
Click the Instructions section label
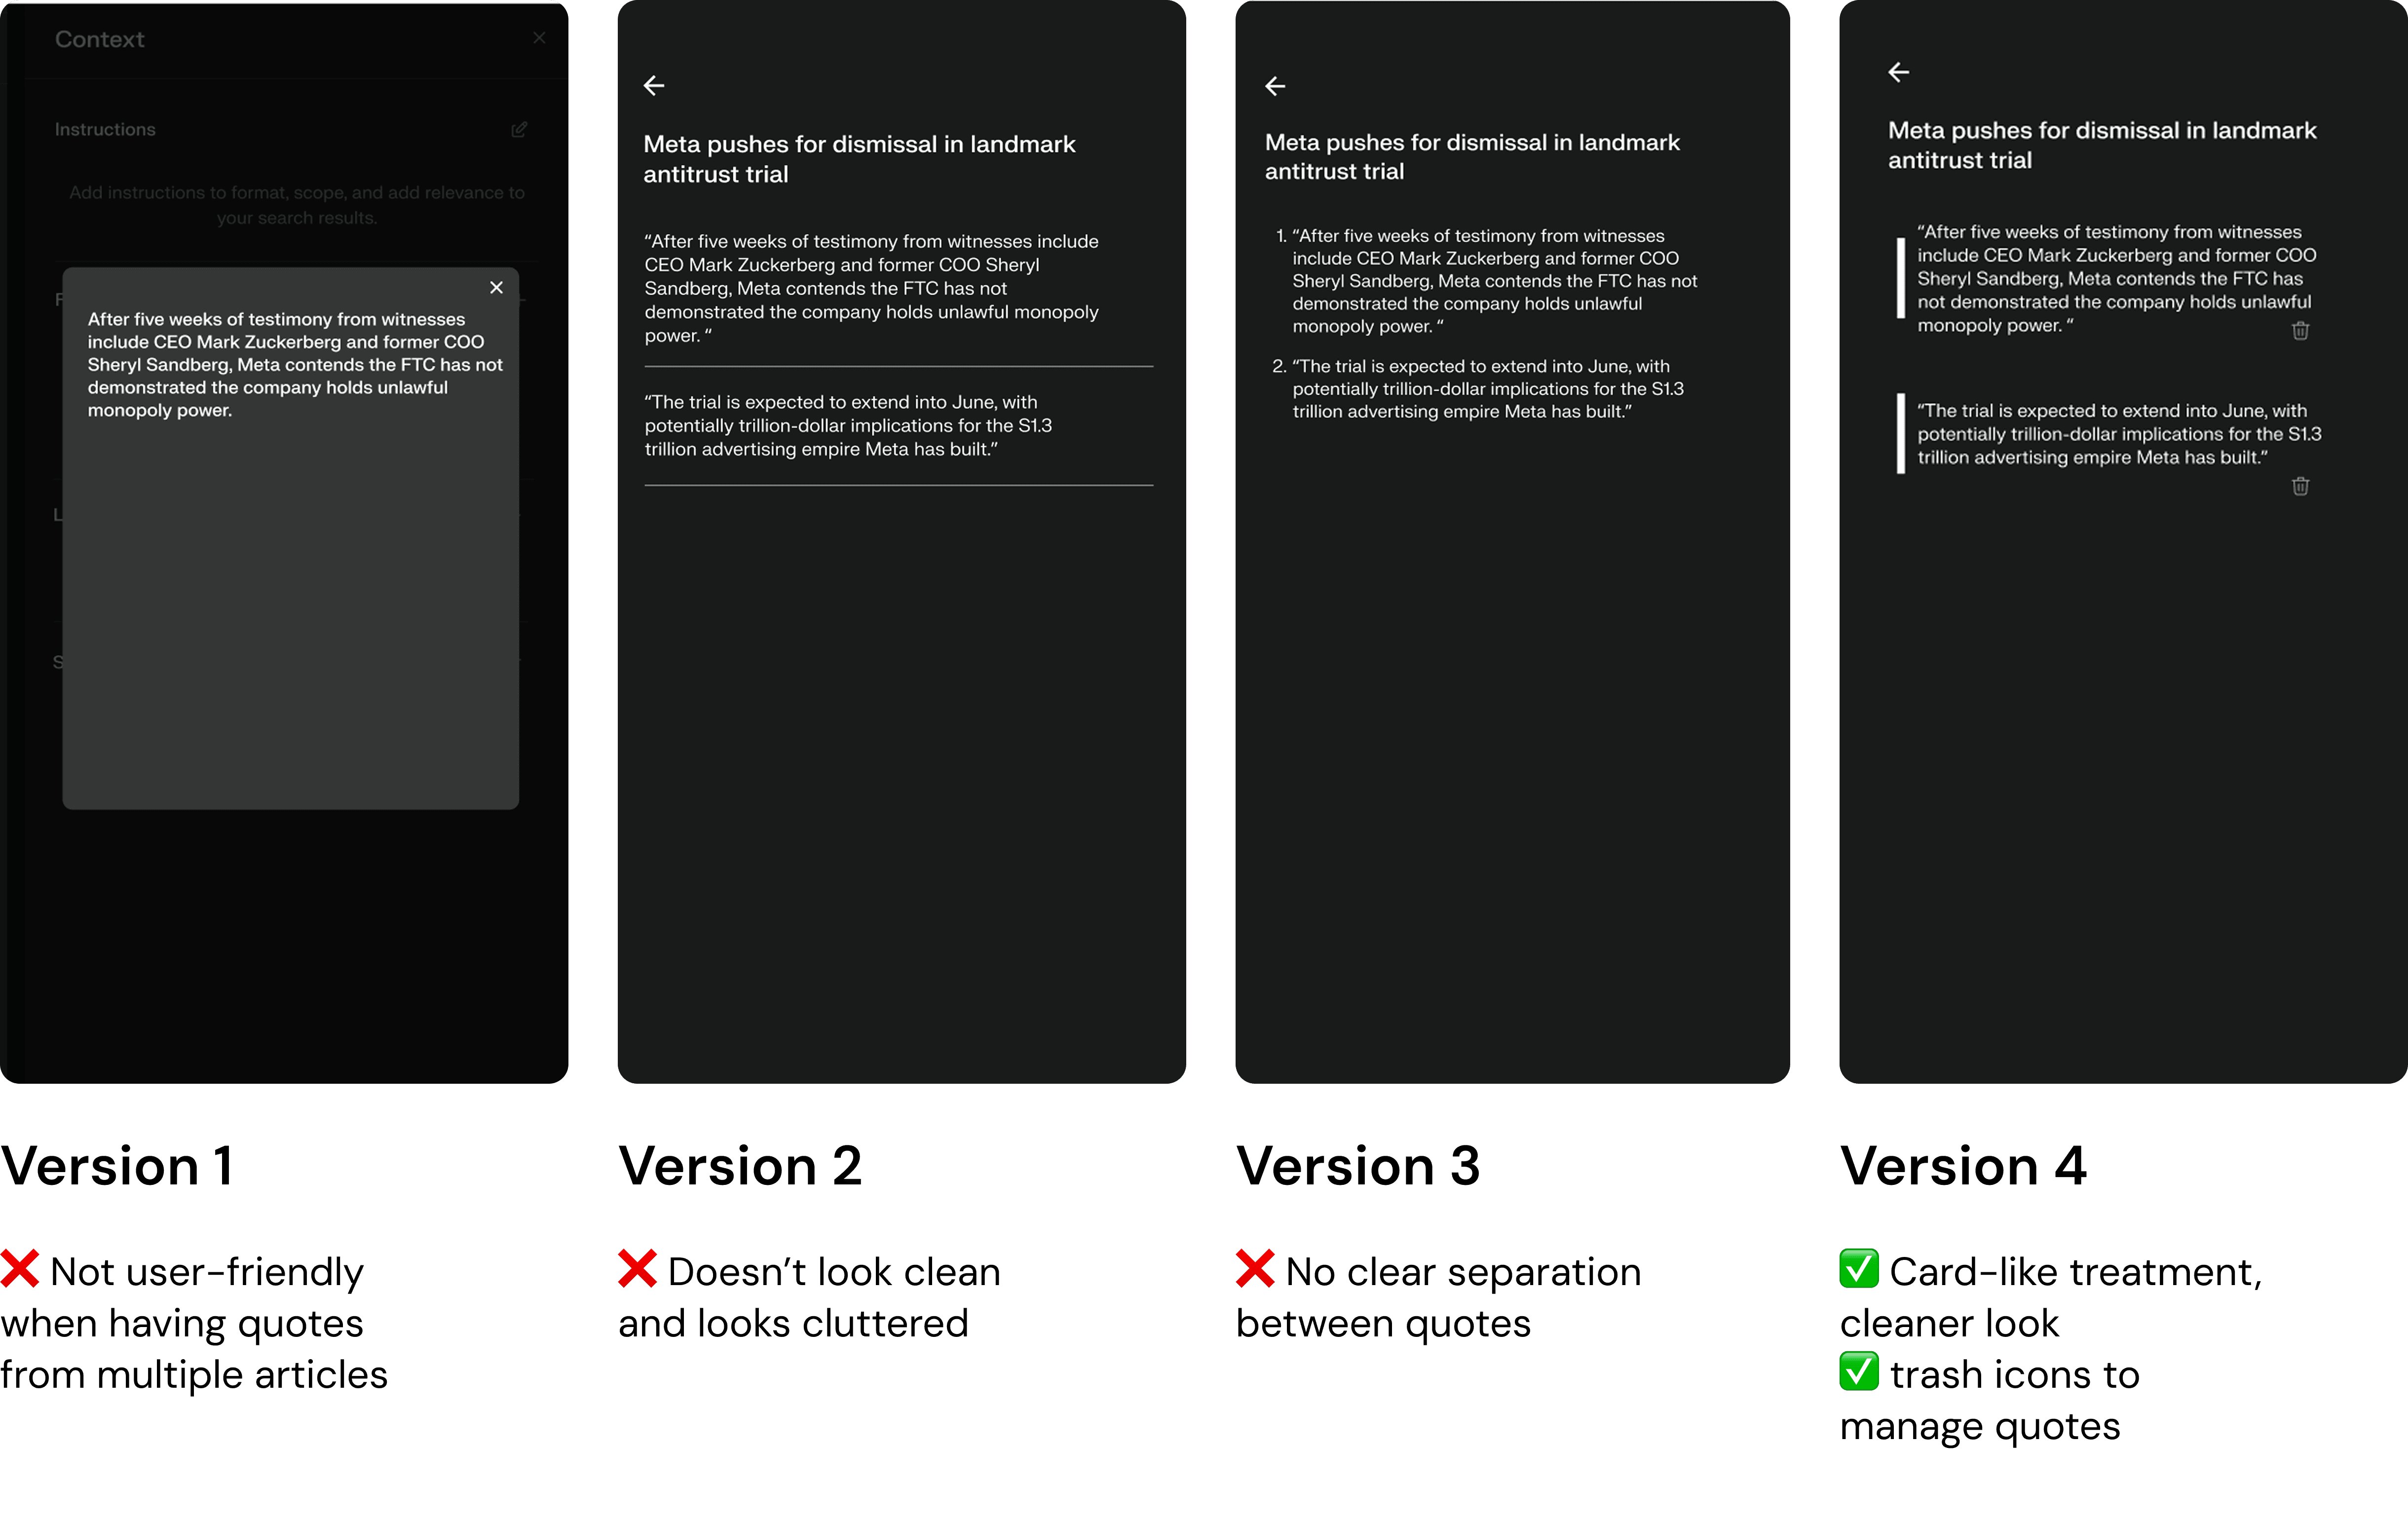point(105,130)
